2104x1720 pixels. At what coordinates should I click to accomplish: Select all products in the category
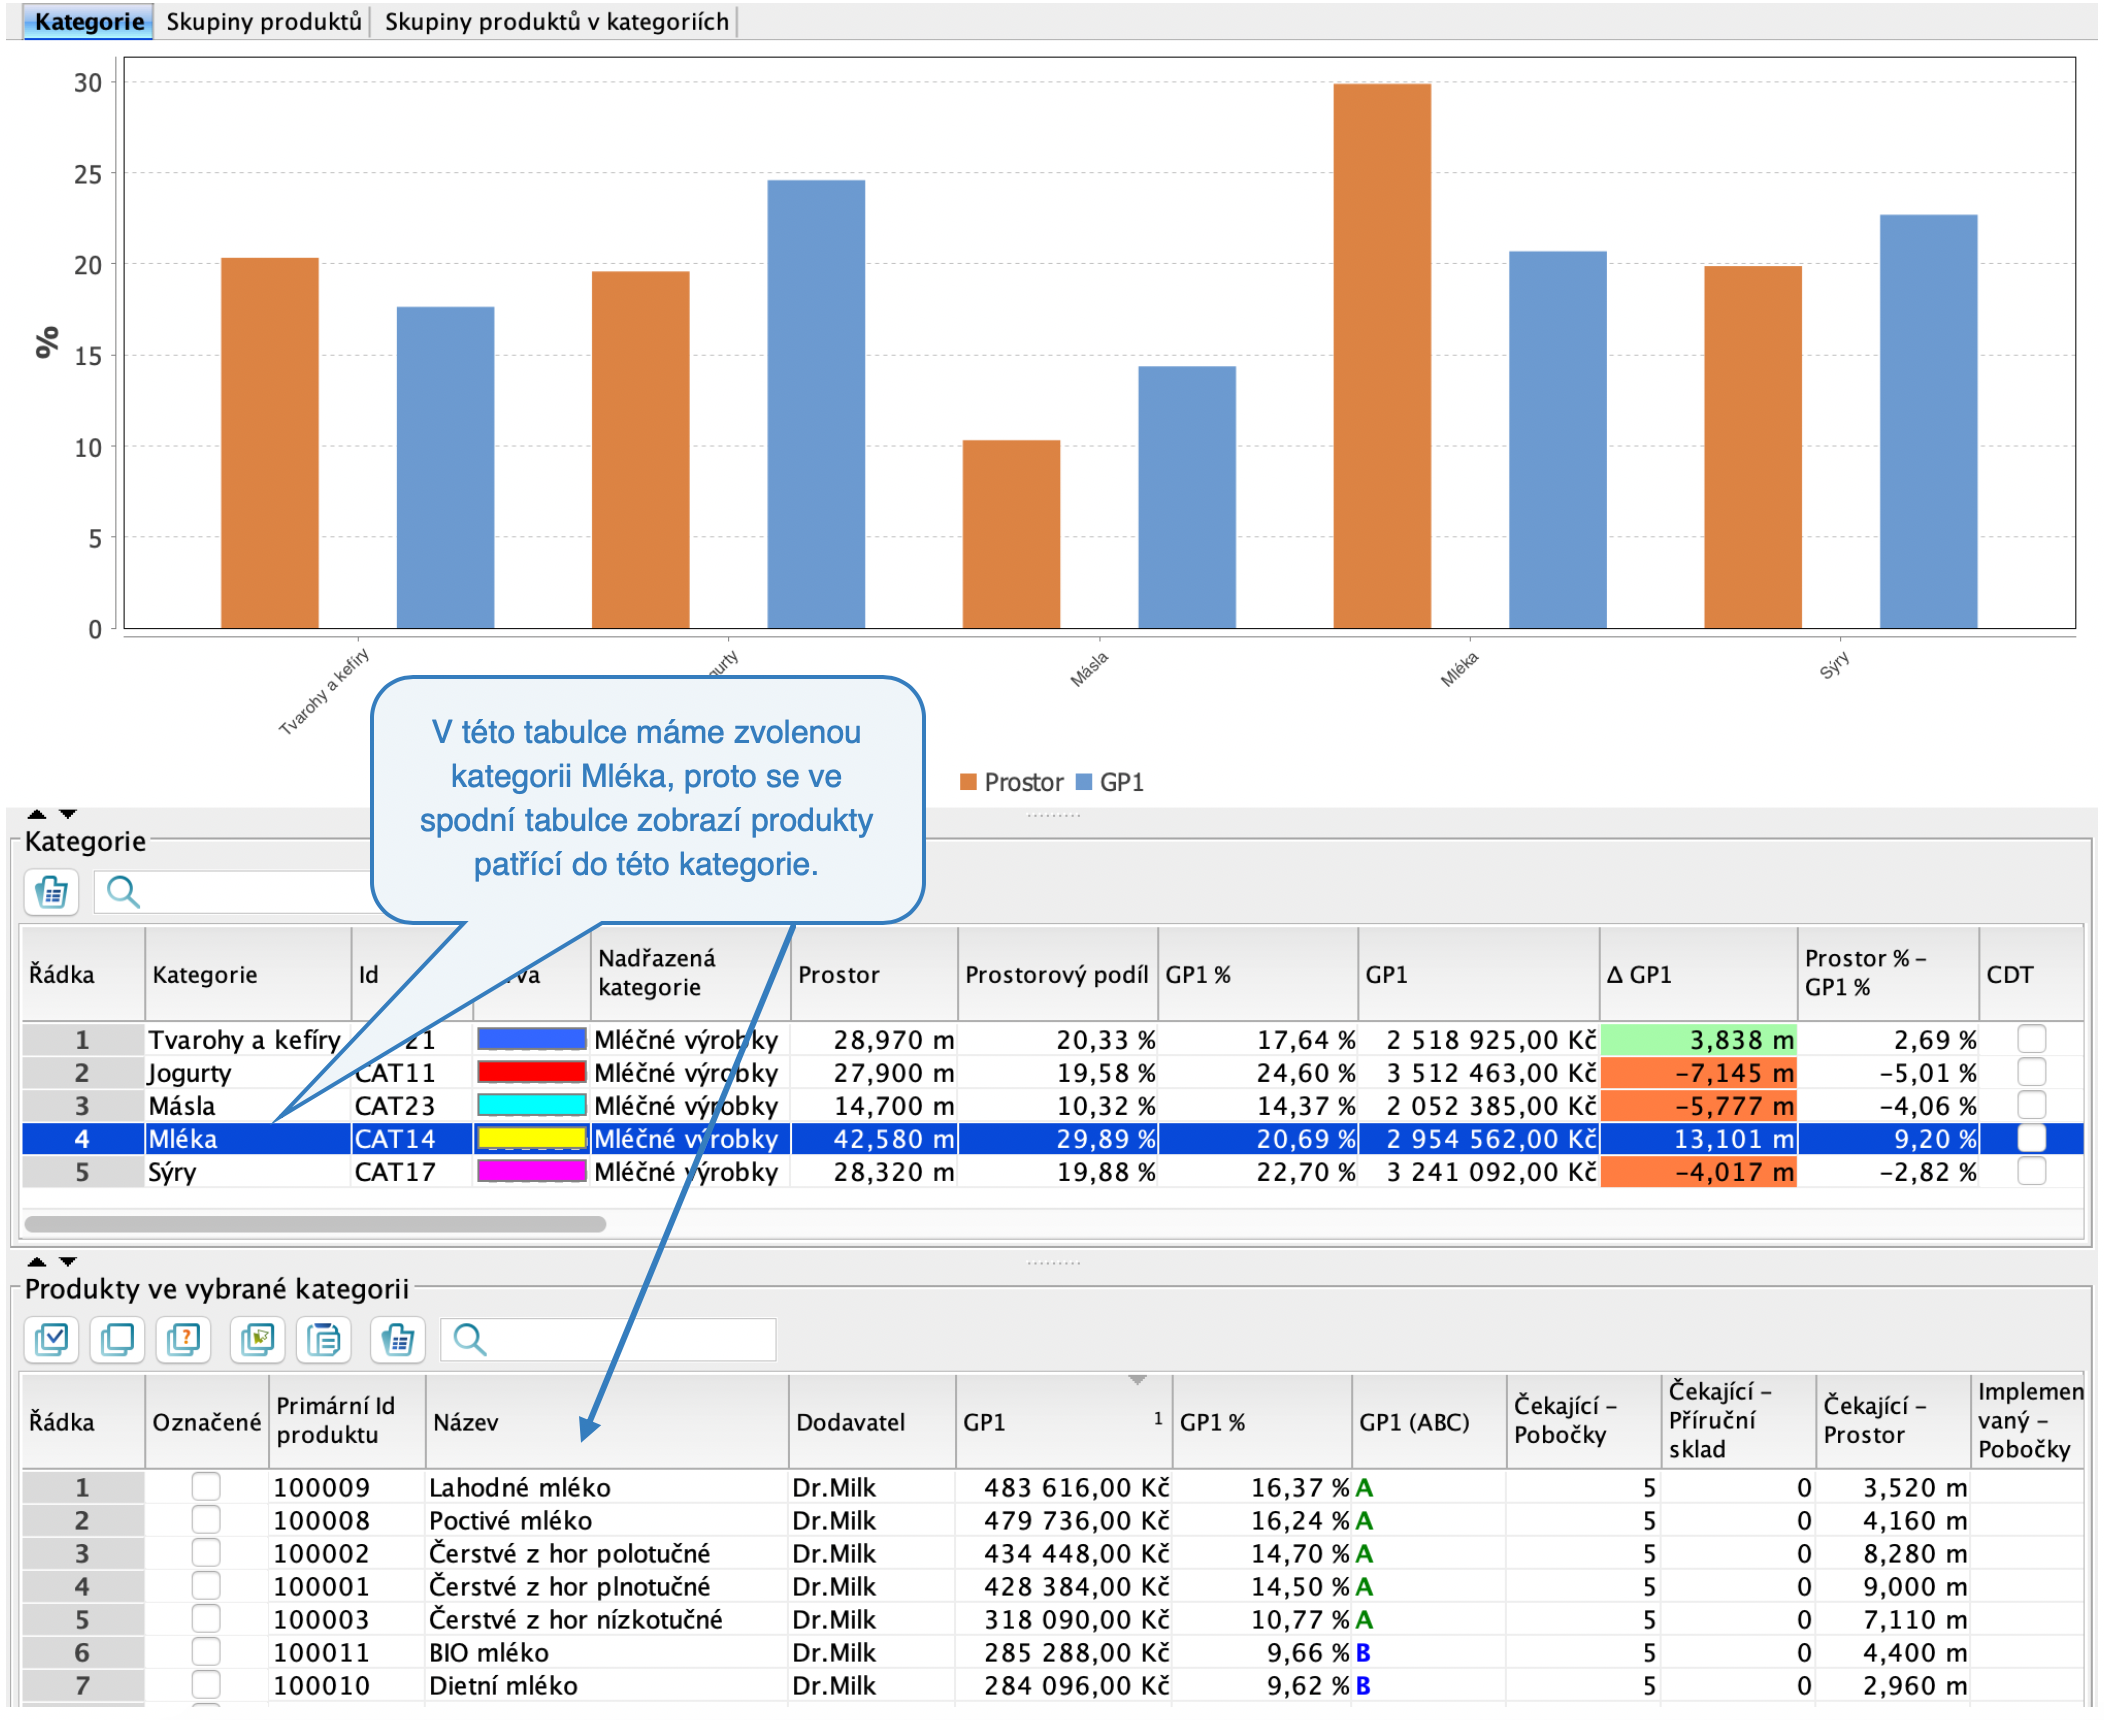51,1340
